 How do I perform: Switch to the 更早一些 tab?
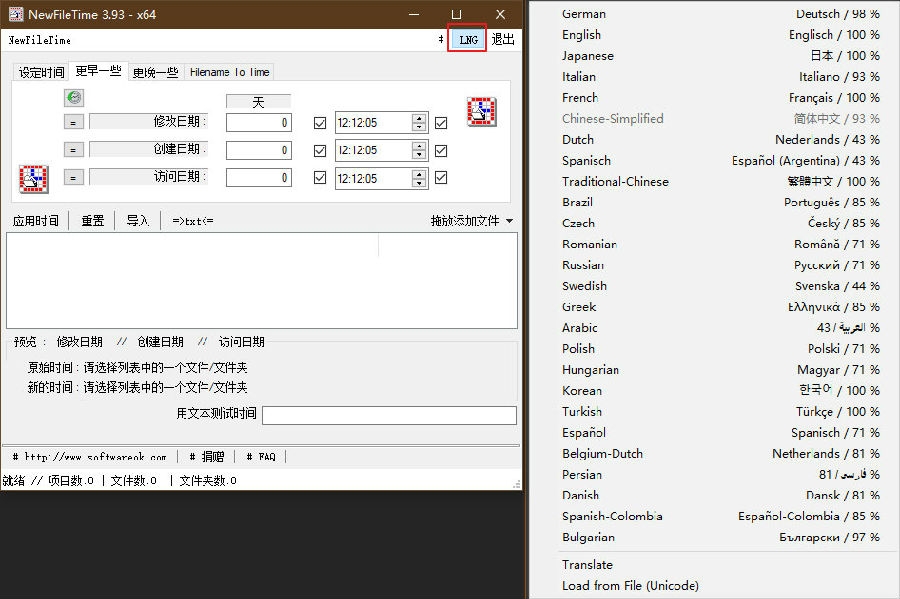(98, 71)
